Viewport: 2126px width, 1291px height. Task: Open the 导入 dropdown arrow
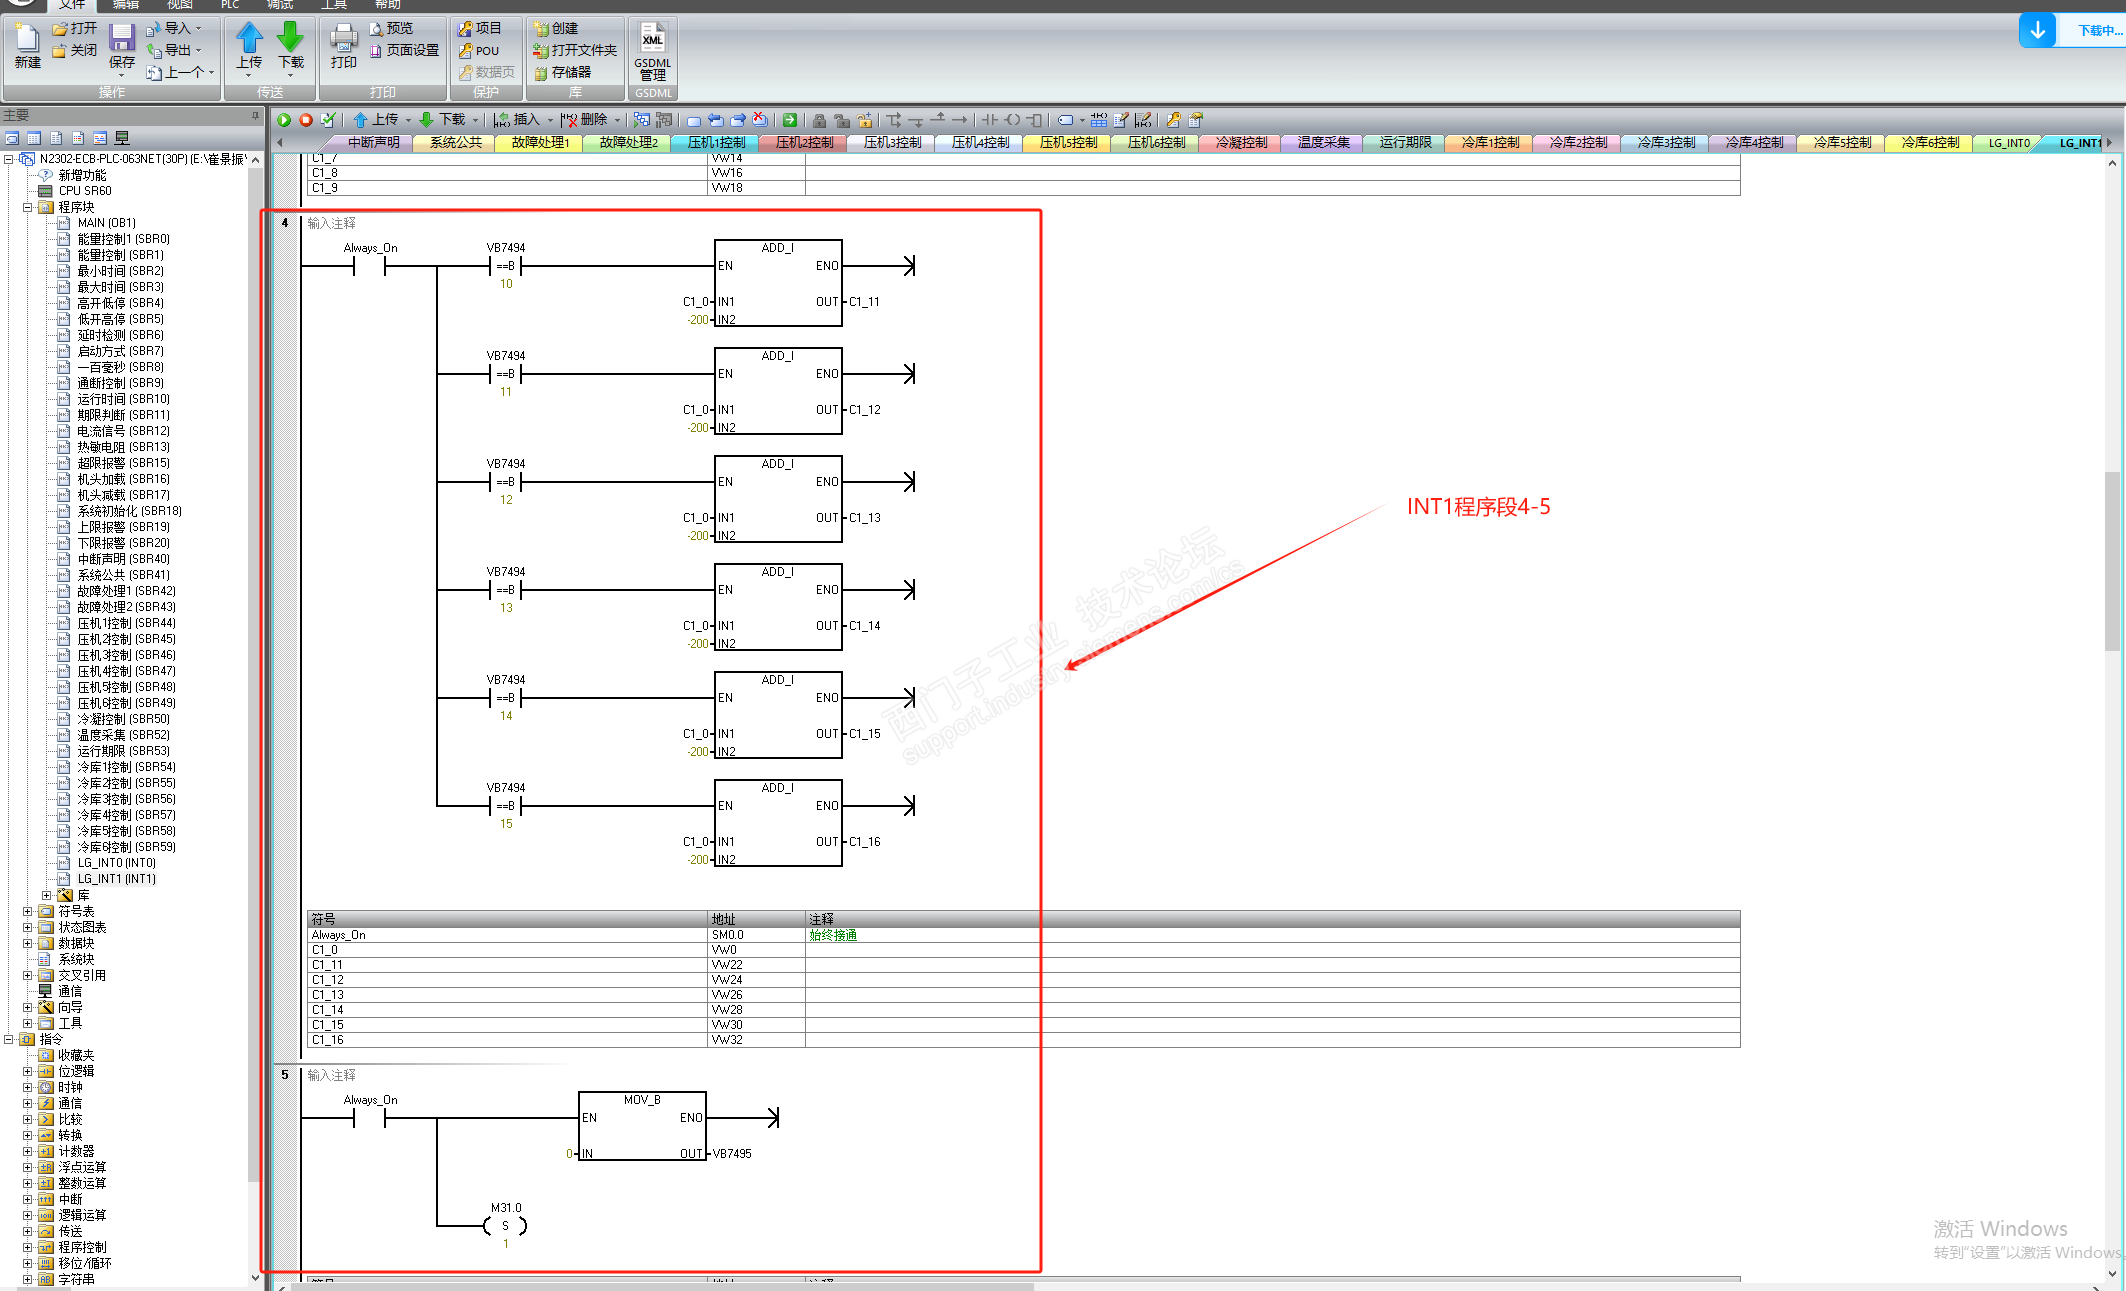(x=199, y=29)
